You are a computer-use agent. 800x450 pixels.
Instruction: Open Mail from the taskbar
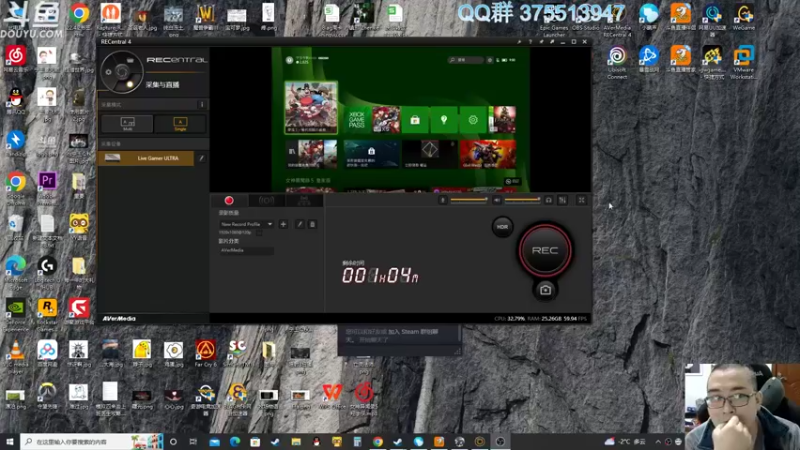(x=214, y=442)
